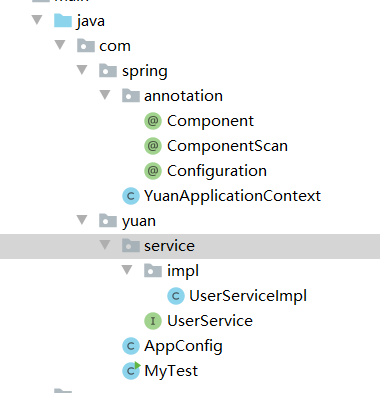Click the ComponentScan annotation icon
Viewport: 380px width, 393px height.
[x=153, y=146]
